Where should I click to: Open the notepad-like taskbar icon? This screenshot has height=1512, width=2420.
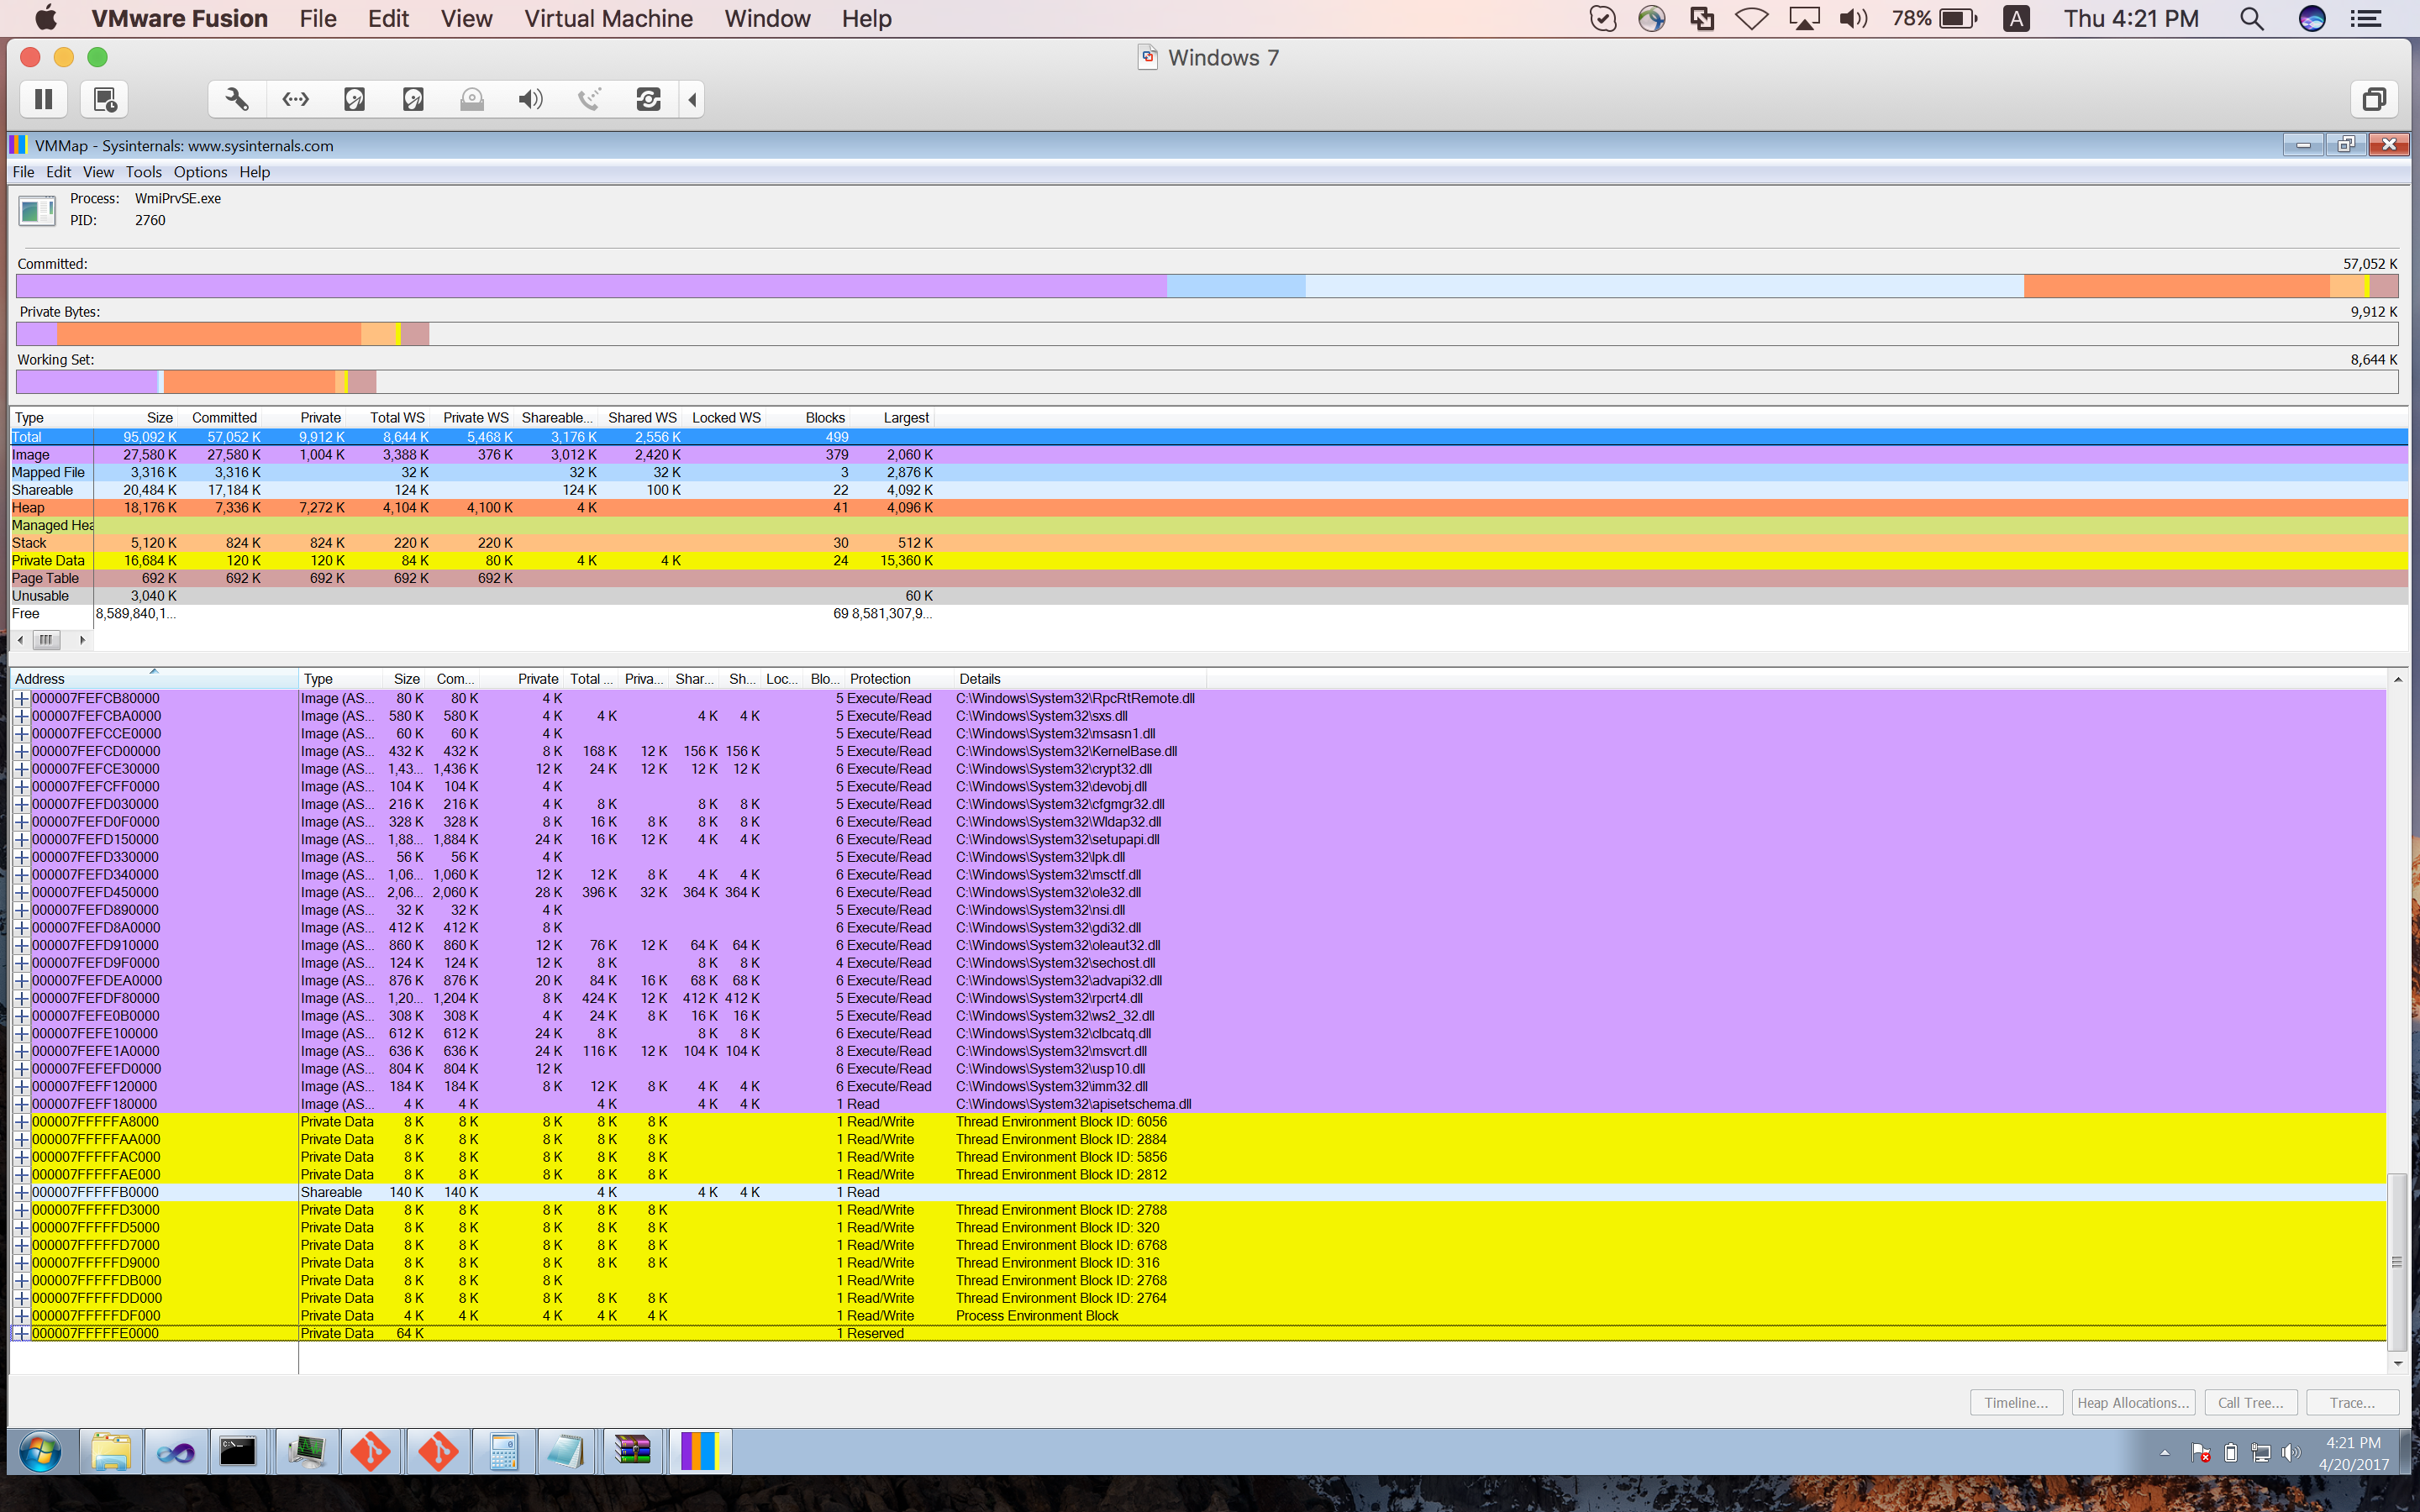click(567, 1451)
